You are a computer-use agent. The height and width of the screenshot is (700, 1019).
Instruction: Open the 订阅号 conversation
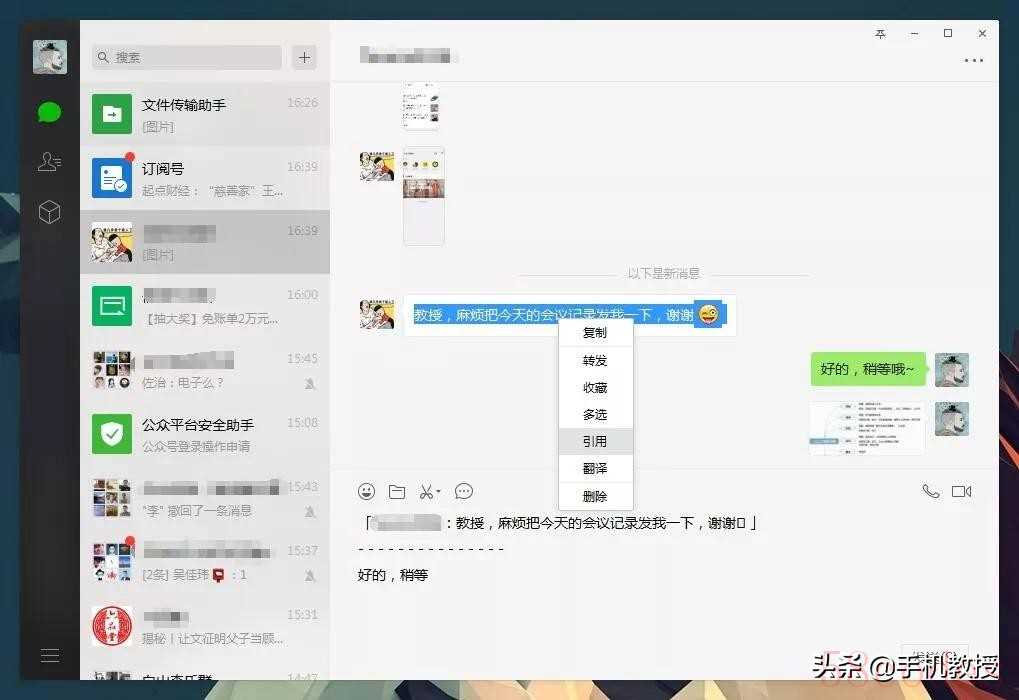205,178
